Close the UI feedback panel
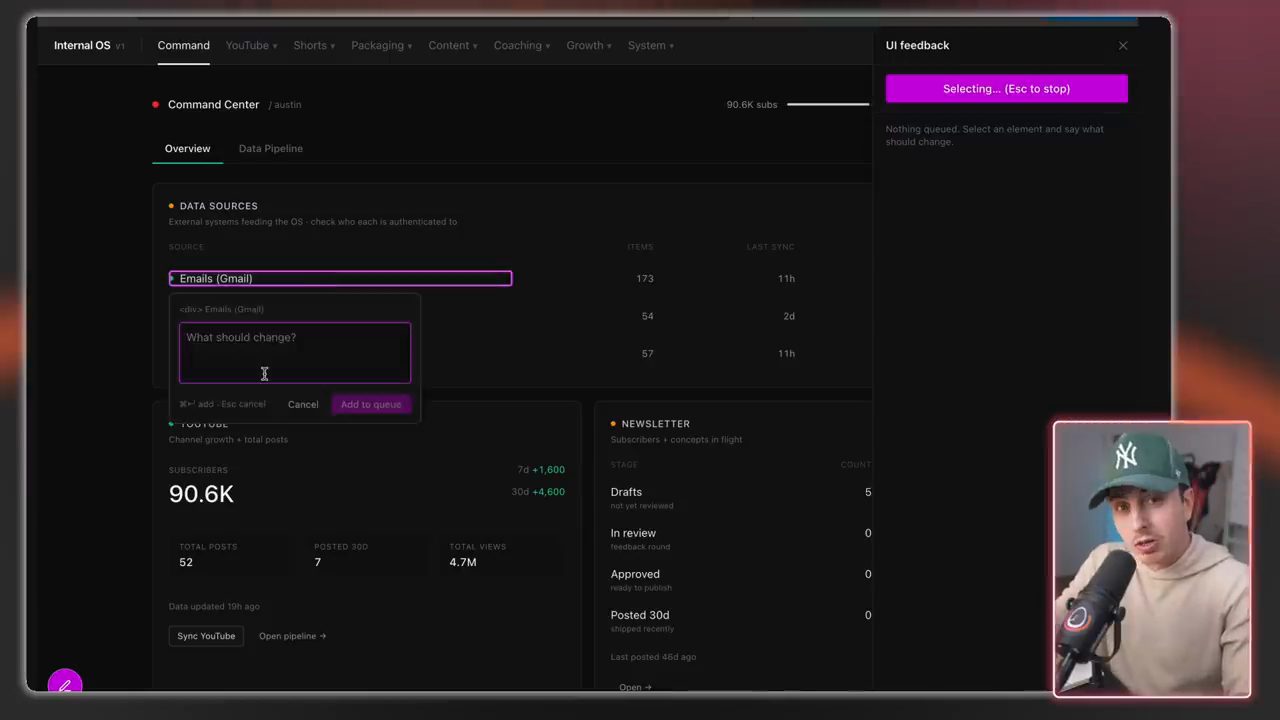Screen dimensions: 1280x720 1123,46
